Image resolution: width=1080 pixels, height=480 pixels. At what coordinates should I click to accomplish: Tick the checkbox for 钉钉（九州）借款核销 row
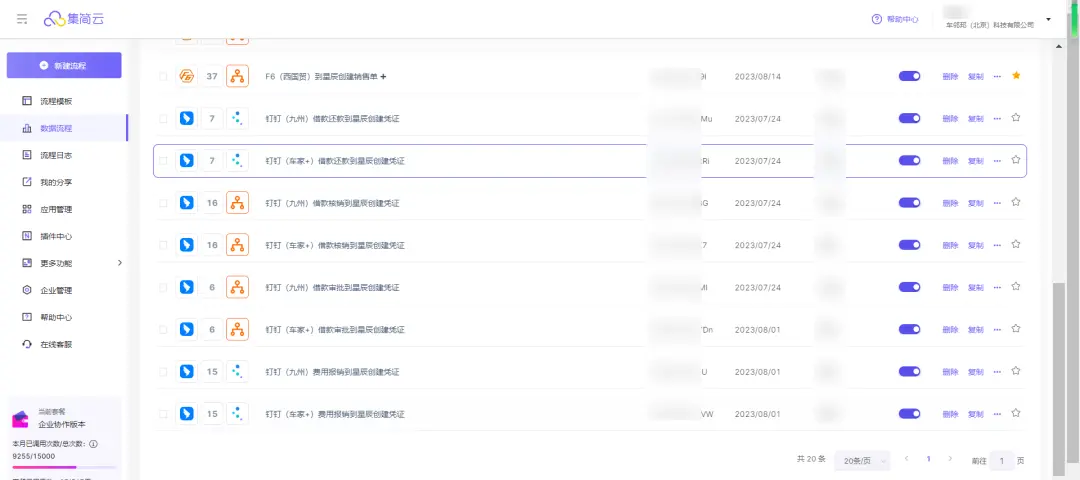(x=163, y=203)
